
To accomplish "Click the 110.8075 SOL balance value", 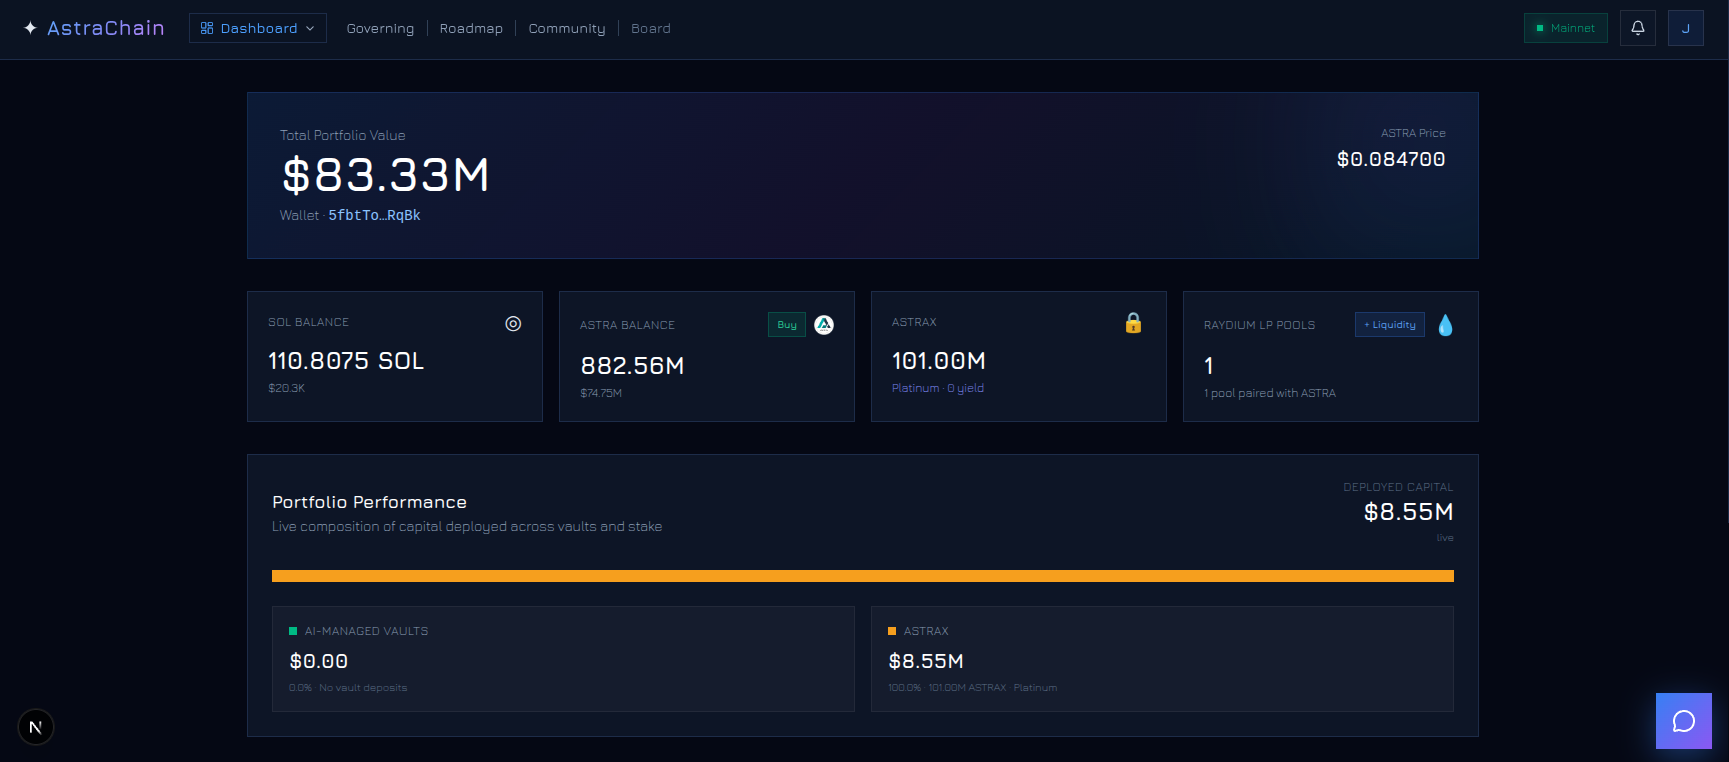I will pos(346,361).
